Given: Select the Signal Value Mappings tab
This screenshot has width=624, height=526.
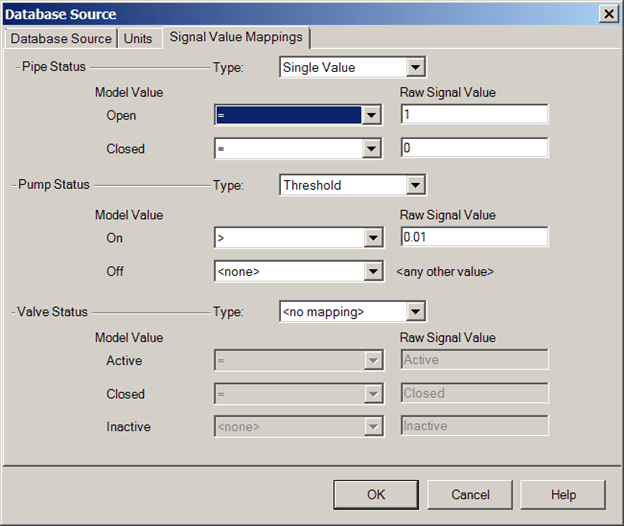Looking at the screenshot, I should coord(236,37).
